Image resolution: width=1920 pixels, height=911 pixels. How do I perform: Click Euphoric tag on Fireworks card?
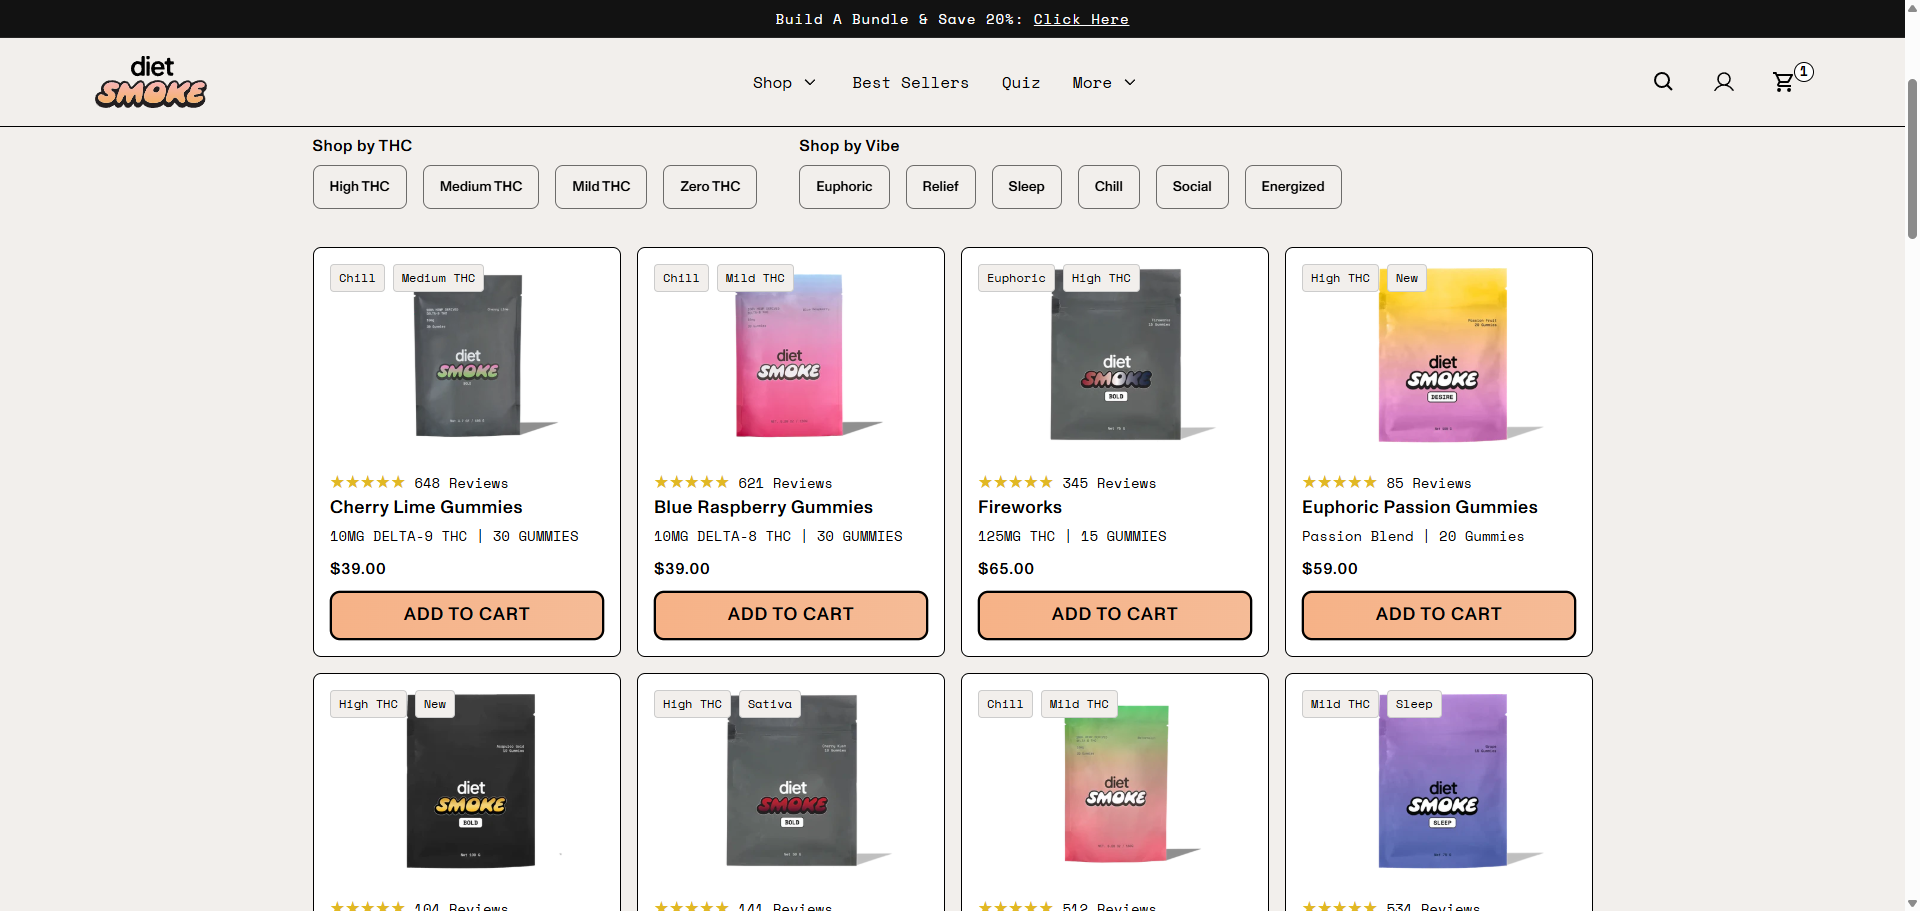(1016, 279)
